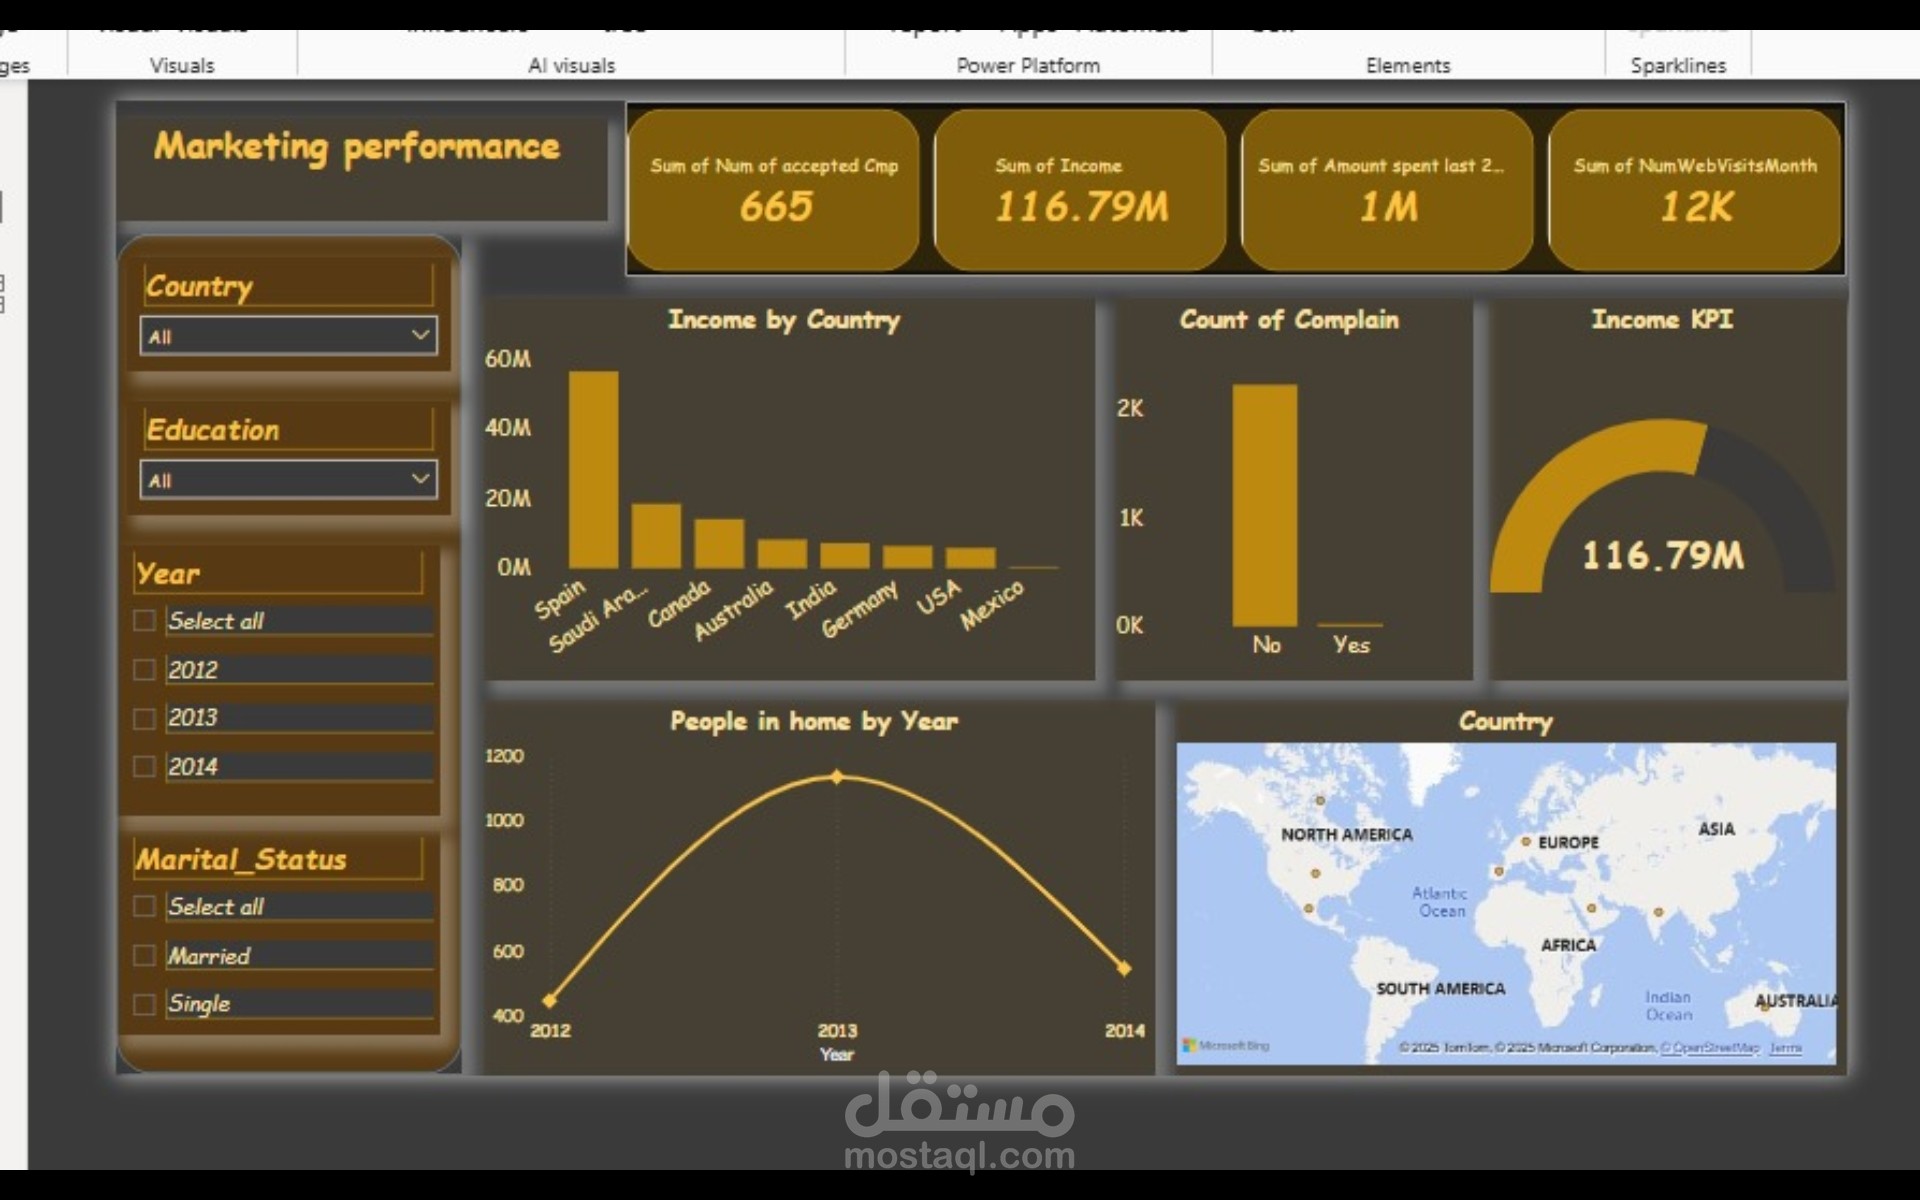1920x1200 pixels.
Task: Click the Australia data point on map
Action: [1765, 1007]
